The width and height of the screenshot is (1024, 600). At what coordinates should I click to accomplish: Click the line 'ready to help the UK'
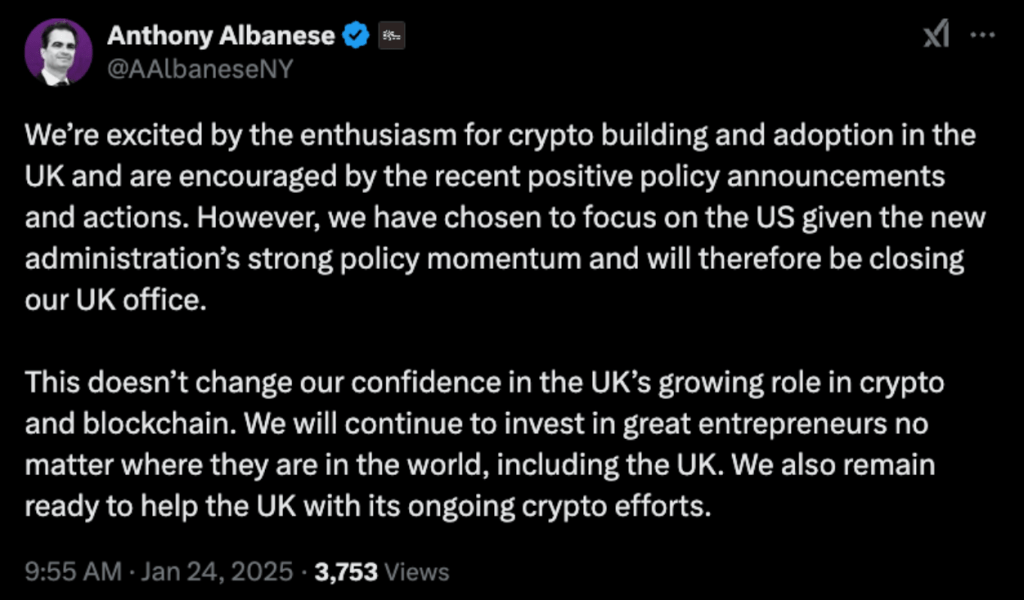367,507
